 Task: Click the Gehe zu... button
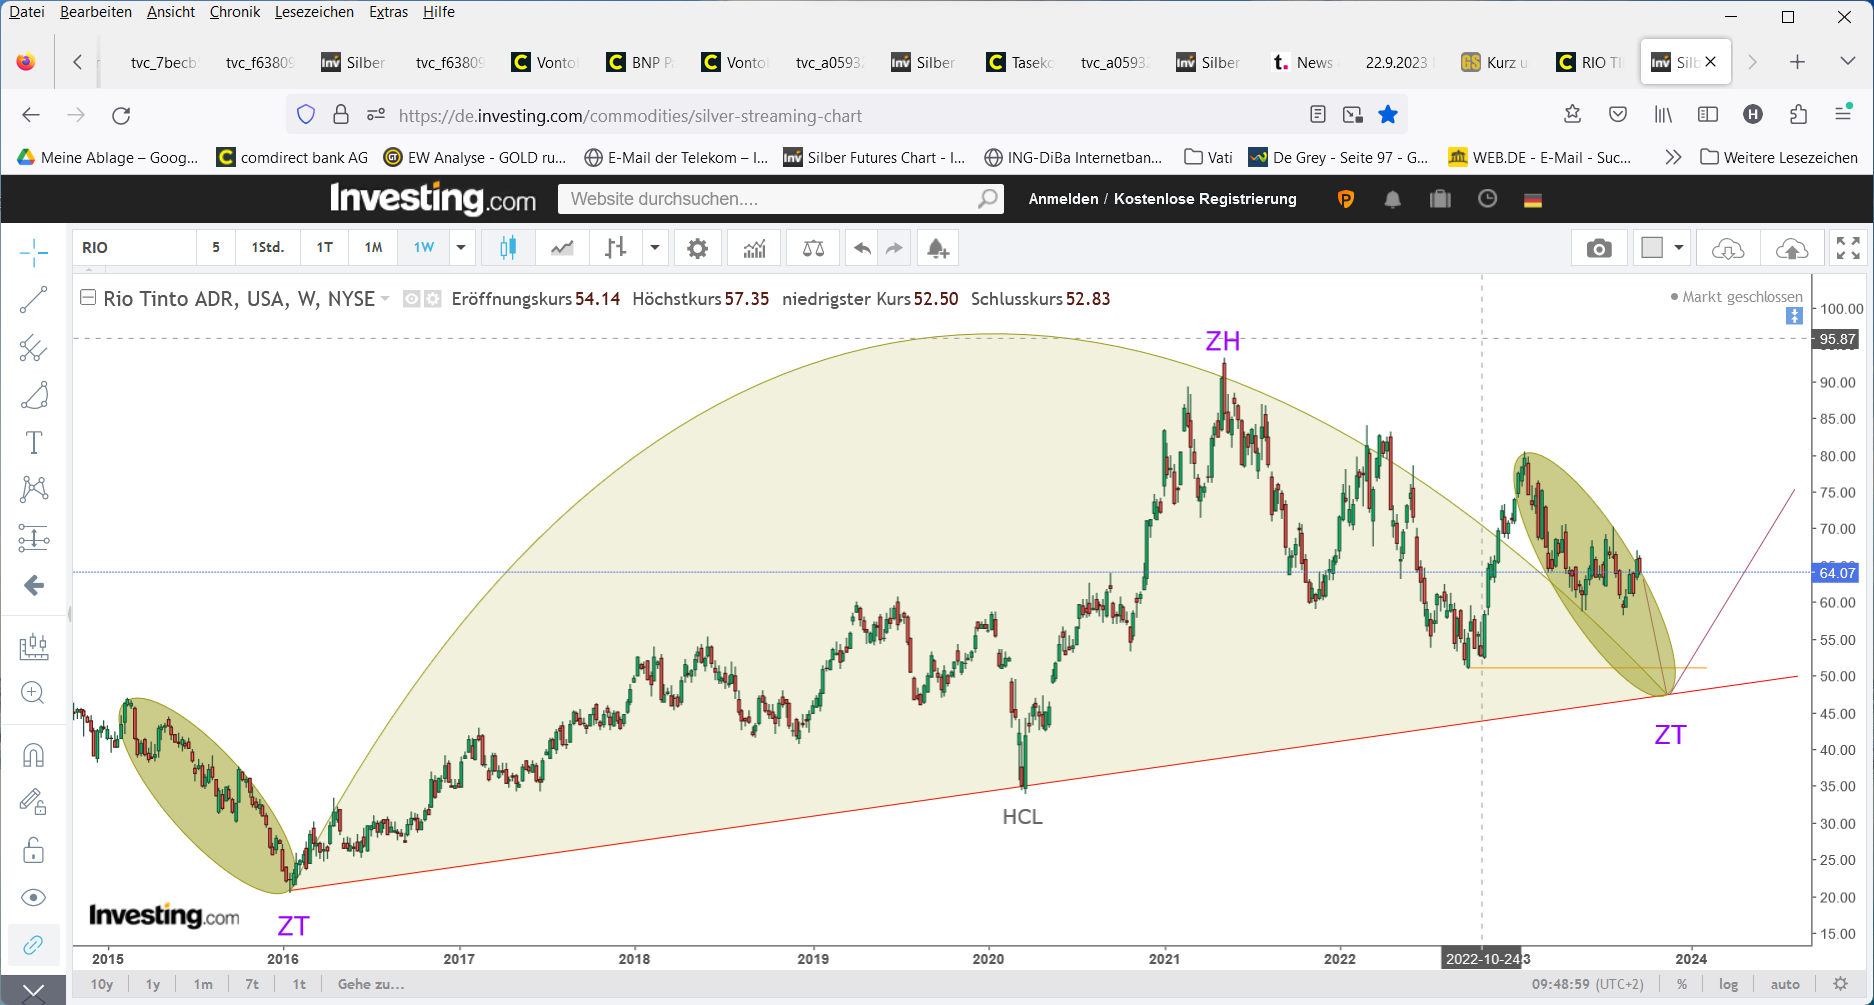click(371, 984)
